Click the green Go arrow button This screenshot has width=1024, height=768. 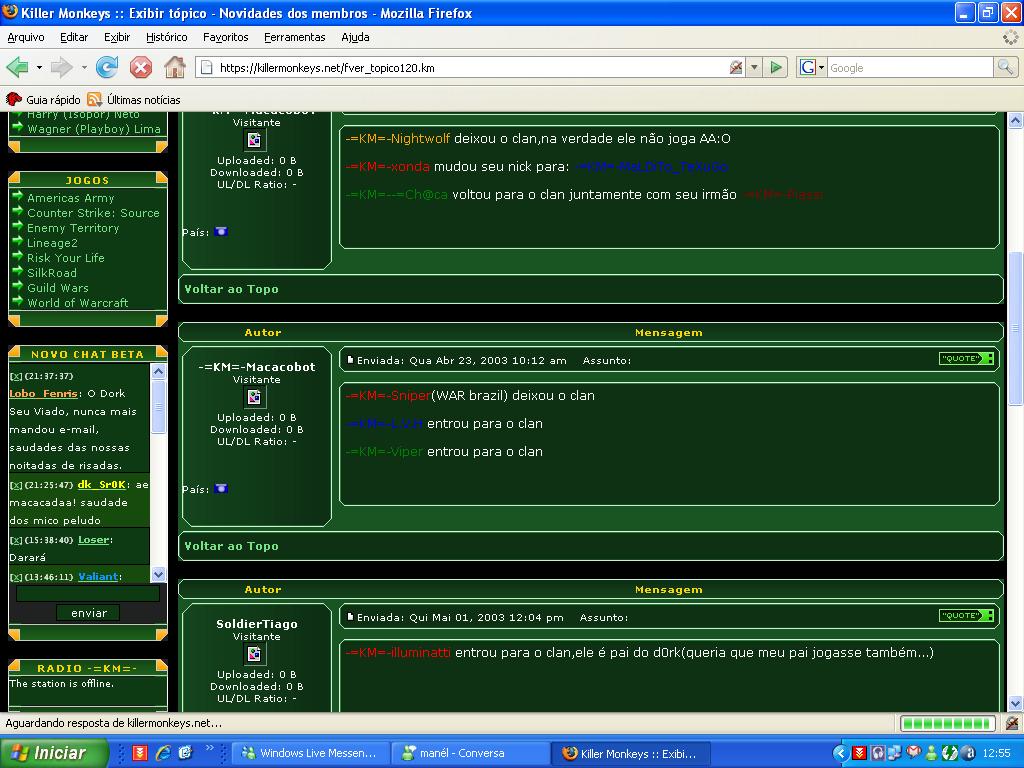[x=776, y=67]
